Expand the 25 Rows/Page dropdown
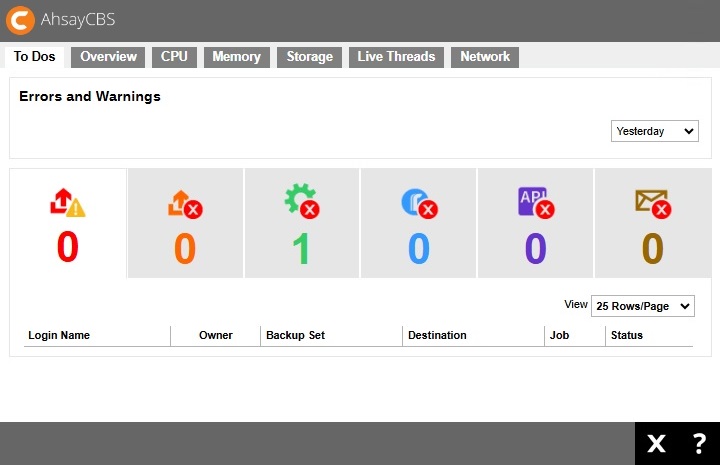Viewport: 720px width, 465px height. click(x=642, y=305)
